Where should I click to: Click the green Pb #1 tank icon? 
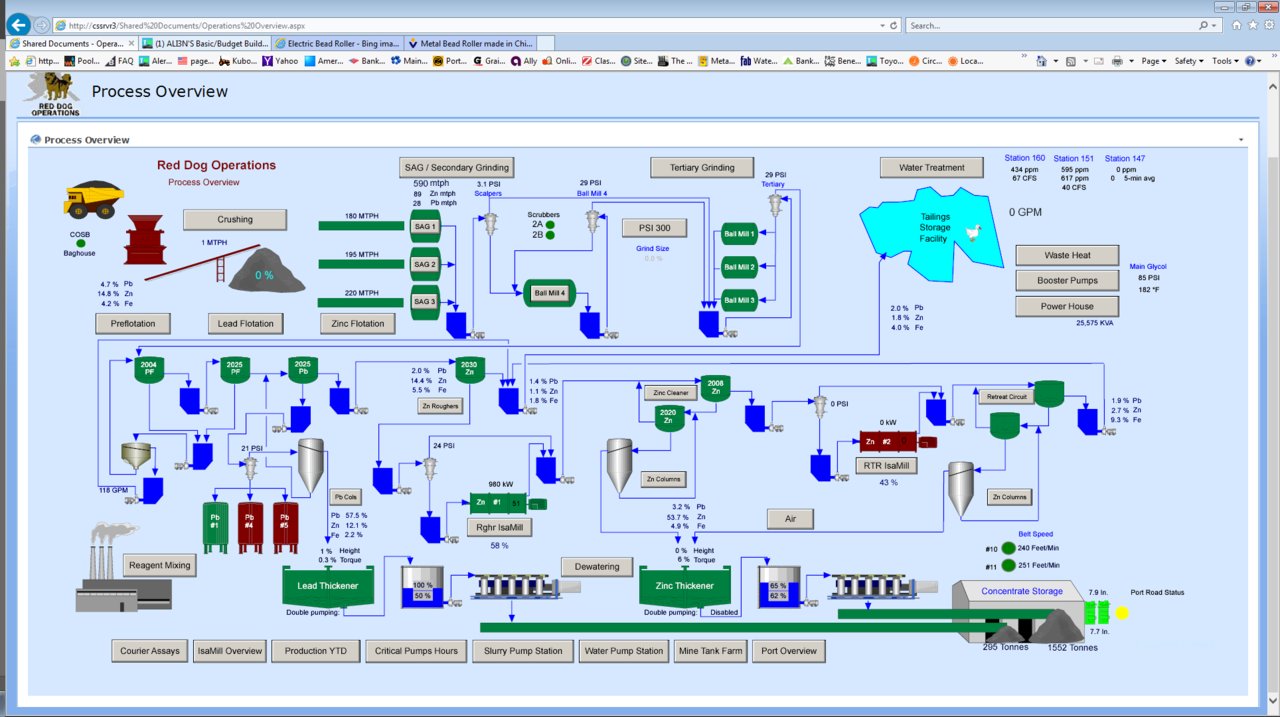[x=215, y=527]
